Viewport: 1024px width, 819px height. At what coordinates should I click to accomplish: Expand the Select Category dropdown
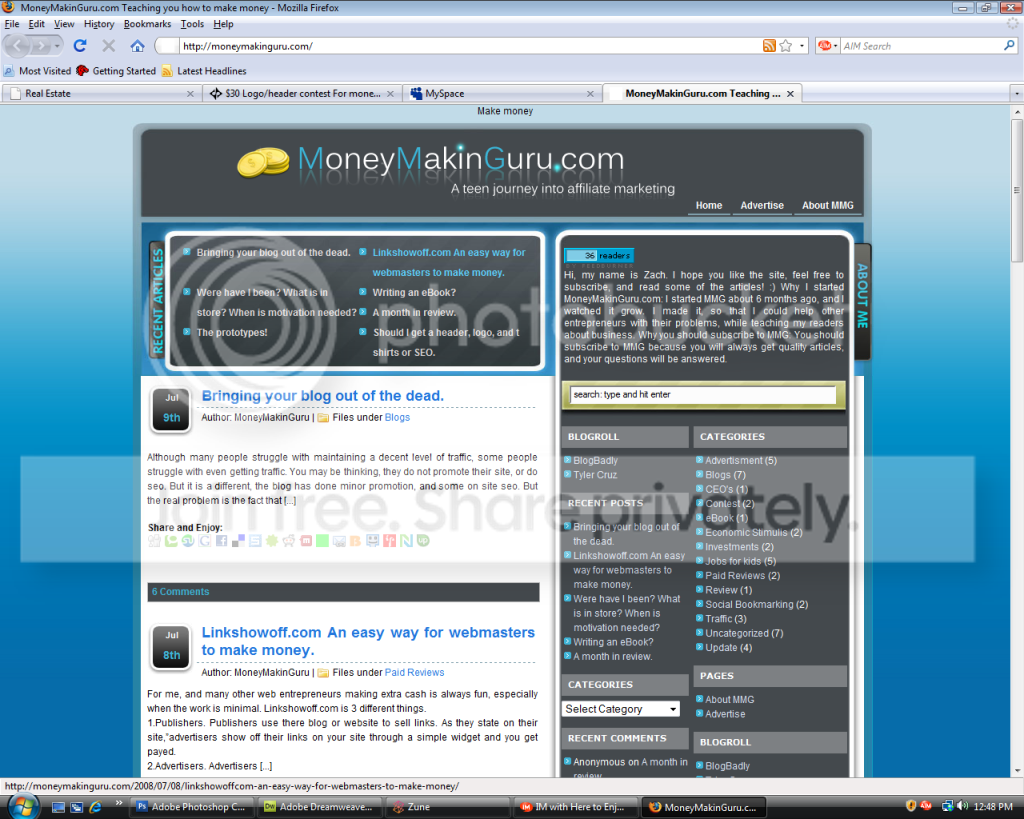click(621, 709)
